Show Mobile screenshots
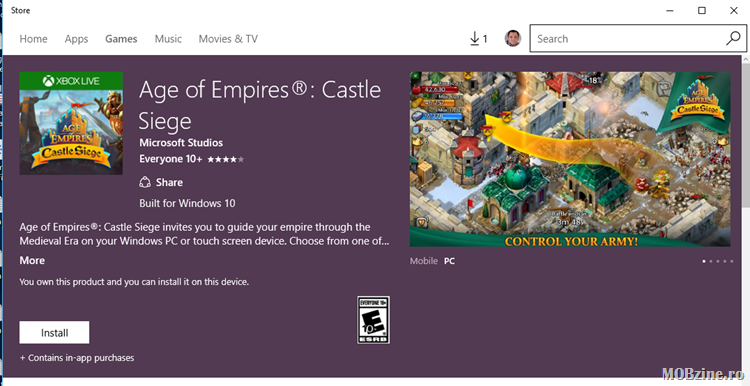The image size is (750, 386). pyautogui.click(x=423, y=261)
